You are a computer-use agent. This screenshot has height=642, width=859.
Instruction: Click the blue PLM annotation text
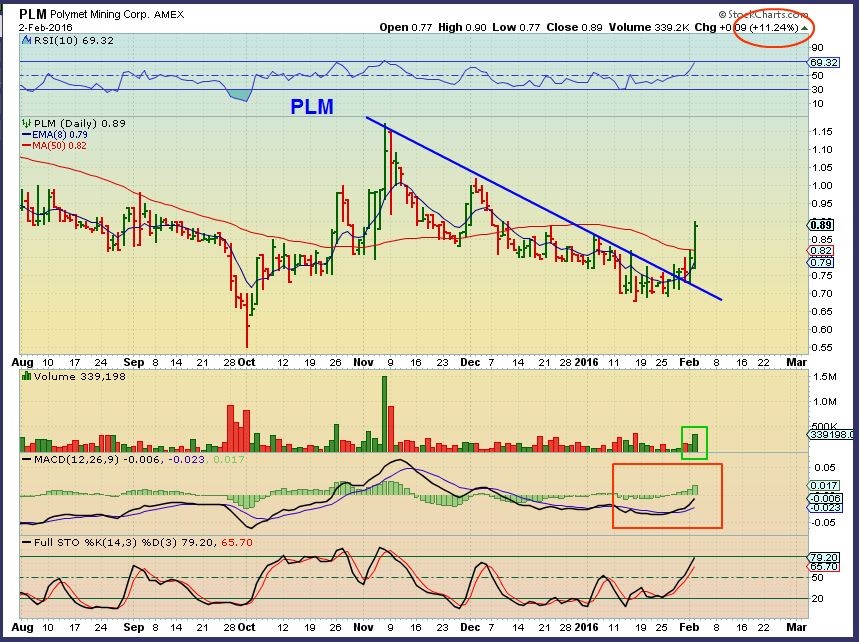(312, 106)
